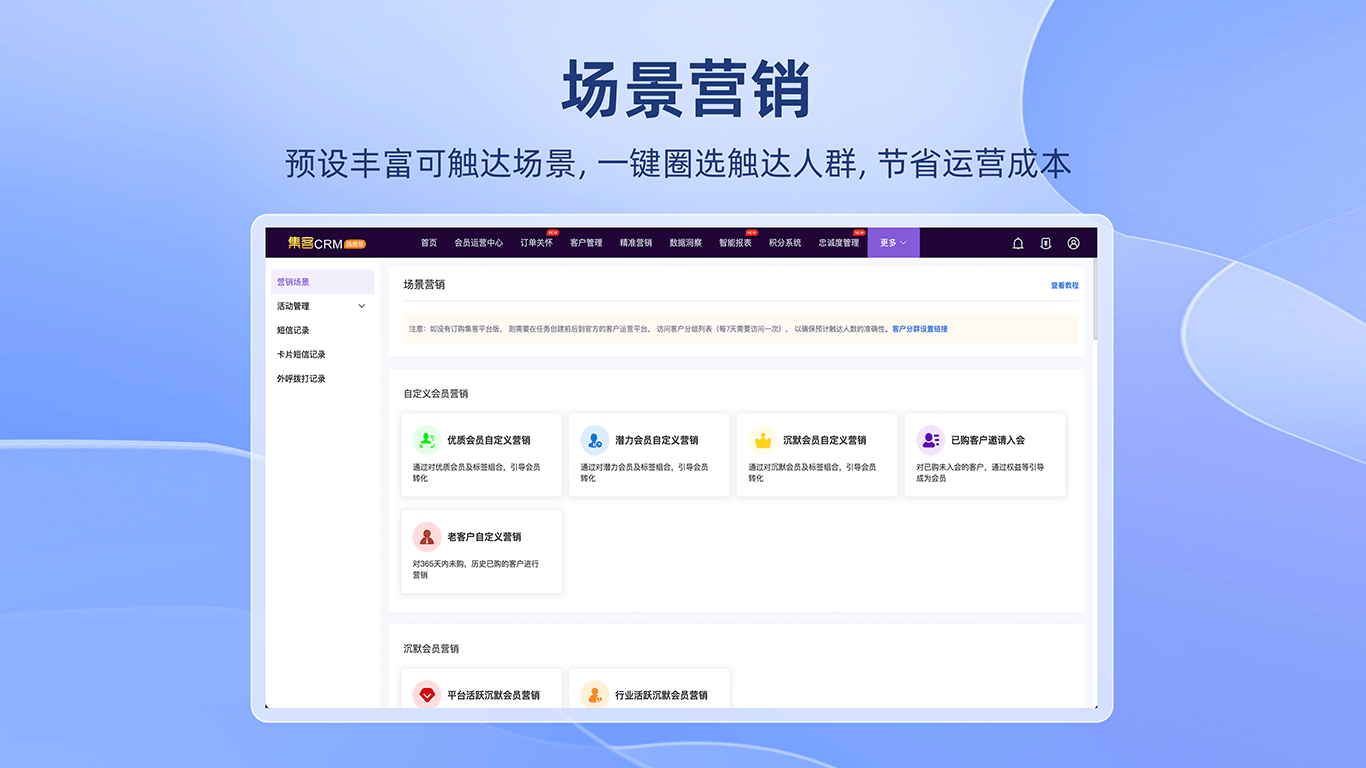
Task: Open the 潜力会员自定义营销 card title
Action: click(657, 440)
